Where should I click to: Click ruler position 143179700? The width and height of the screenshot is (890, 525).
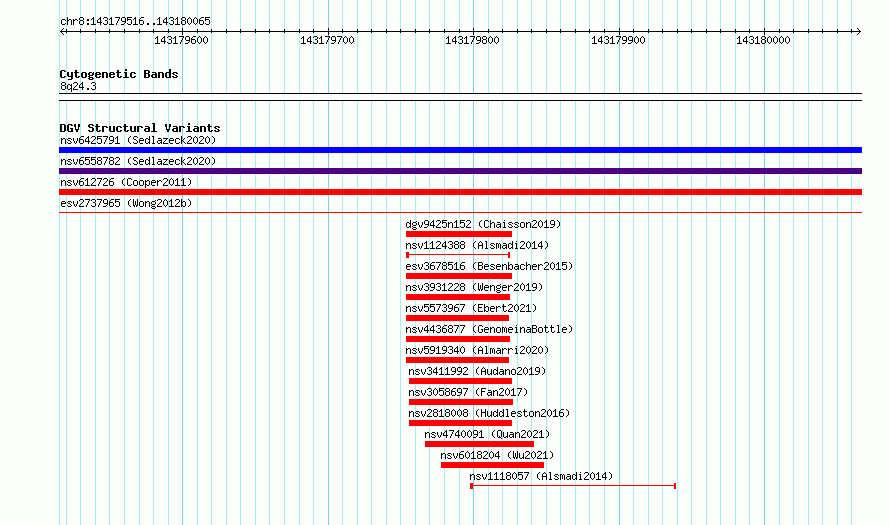click(328, 40)
